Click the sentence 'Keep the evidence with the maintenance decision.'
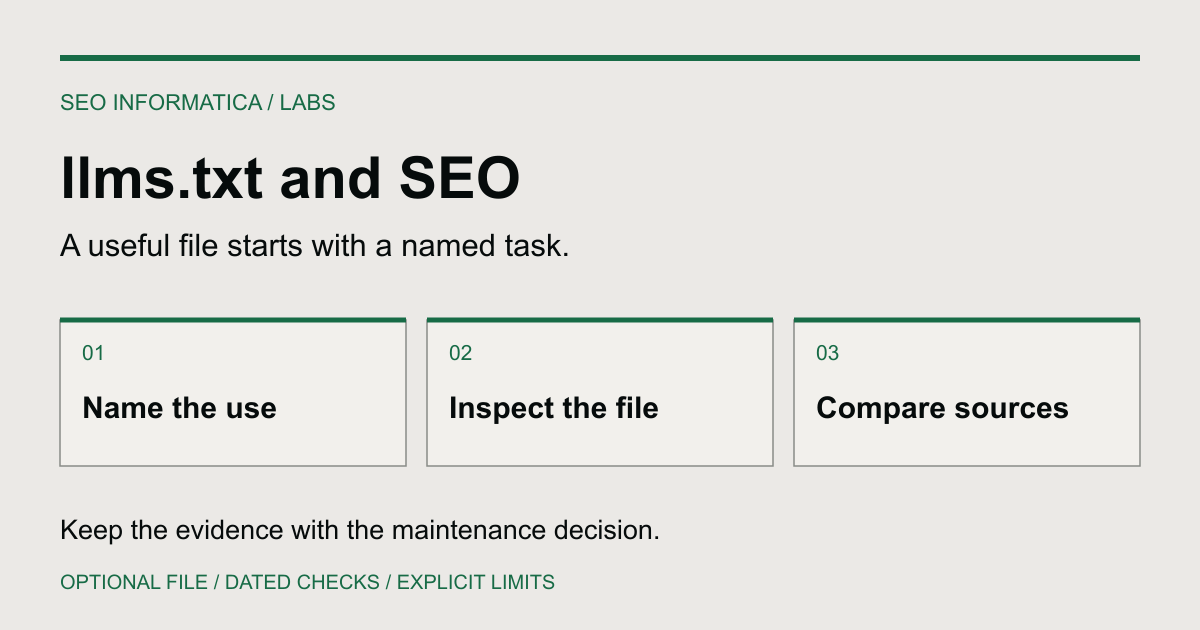The image size is (1200, 630). pos(360,530)
